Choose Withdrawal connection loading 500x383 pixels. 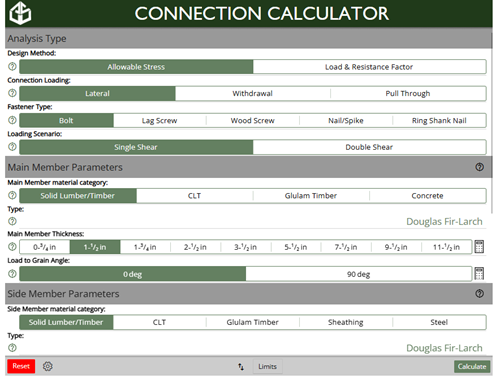(253, 94)
